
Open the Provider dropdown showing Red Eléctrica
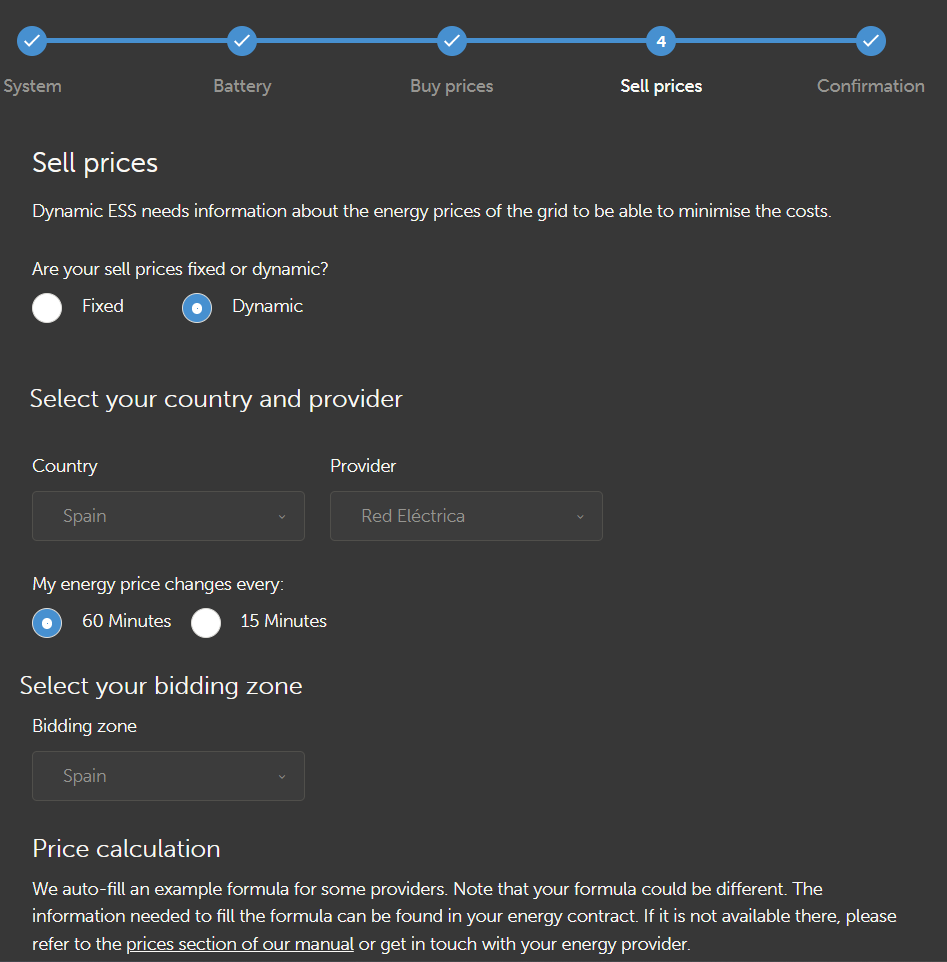click(x=466, y=516)
